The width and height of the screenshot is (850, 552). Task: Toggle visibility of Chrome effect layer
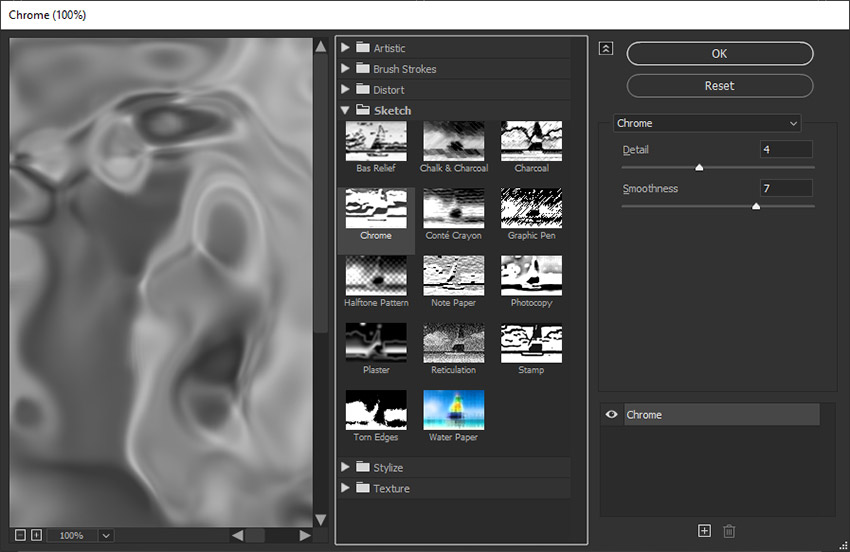click(x=611, y=414)
